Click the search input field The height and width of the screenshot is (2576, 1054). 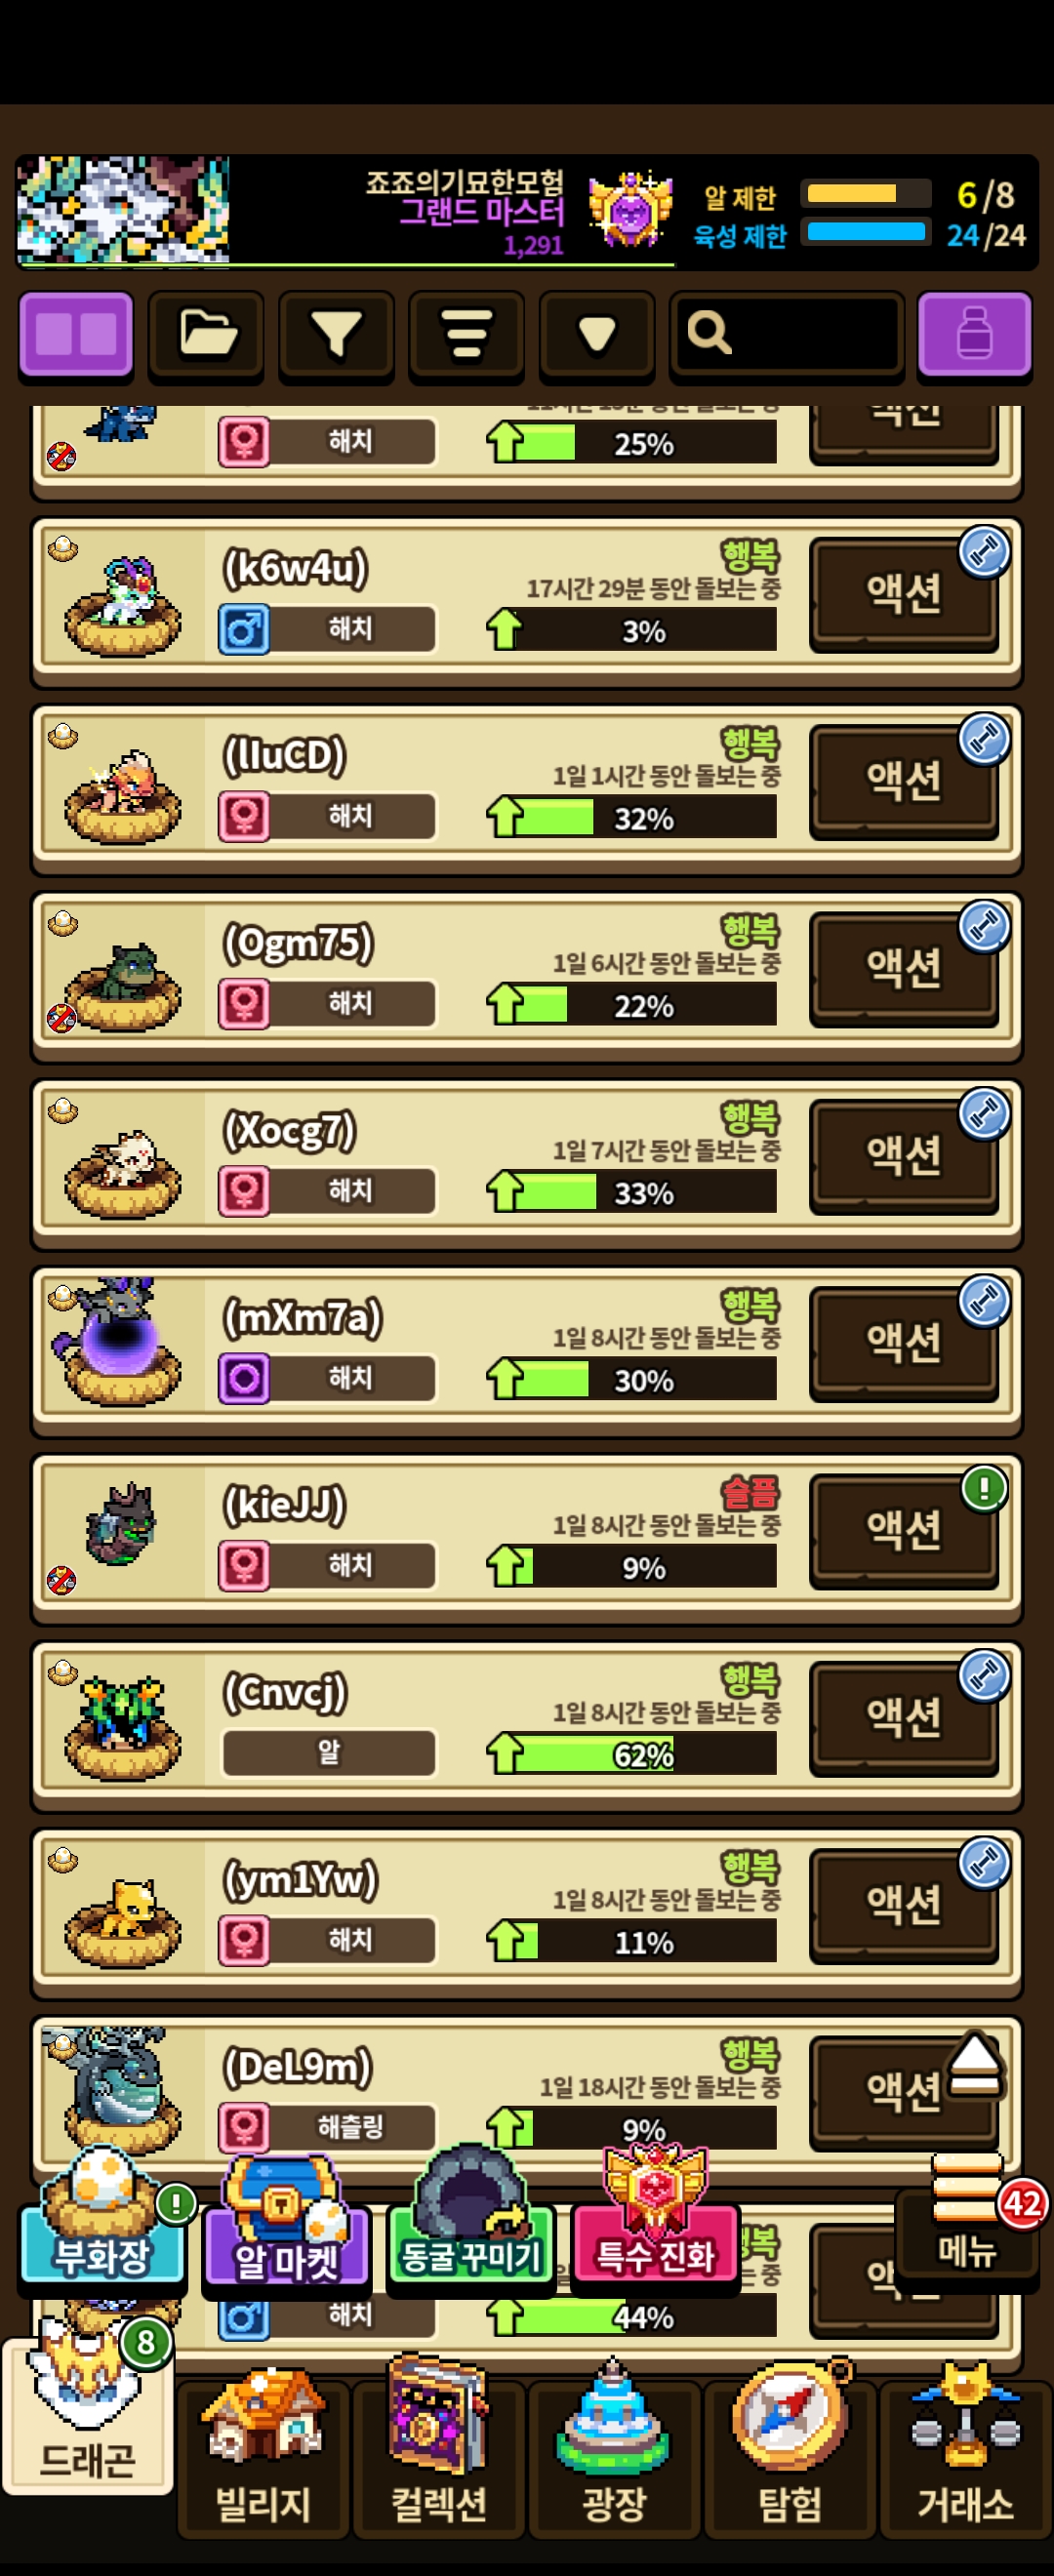pyautogui.click(x=787, y=336)
